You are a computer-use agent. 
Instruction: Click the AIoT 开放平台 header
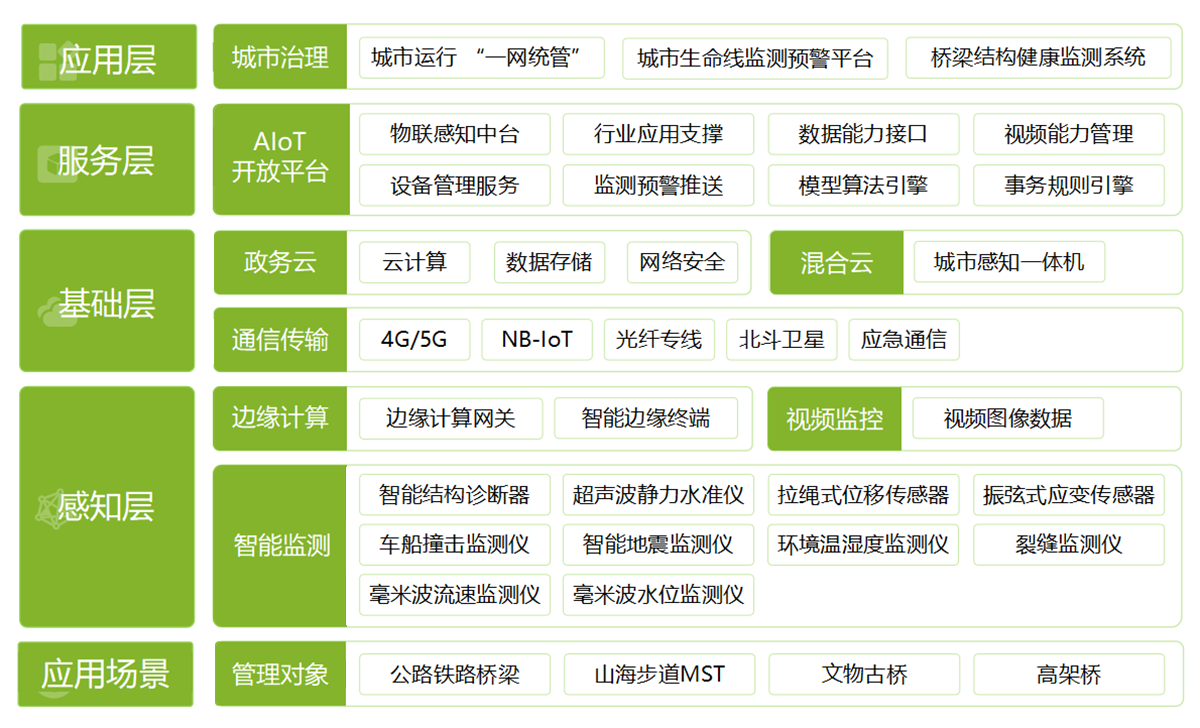(281, 158)
